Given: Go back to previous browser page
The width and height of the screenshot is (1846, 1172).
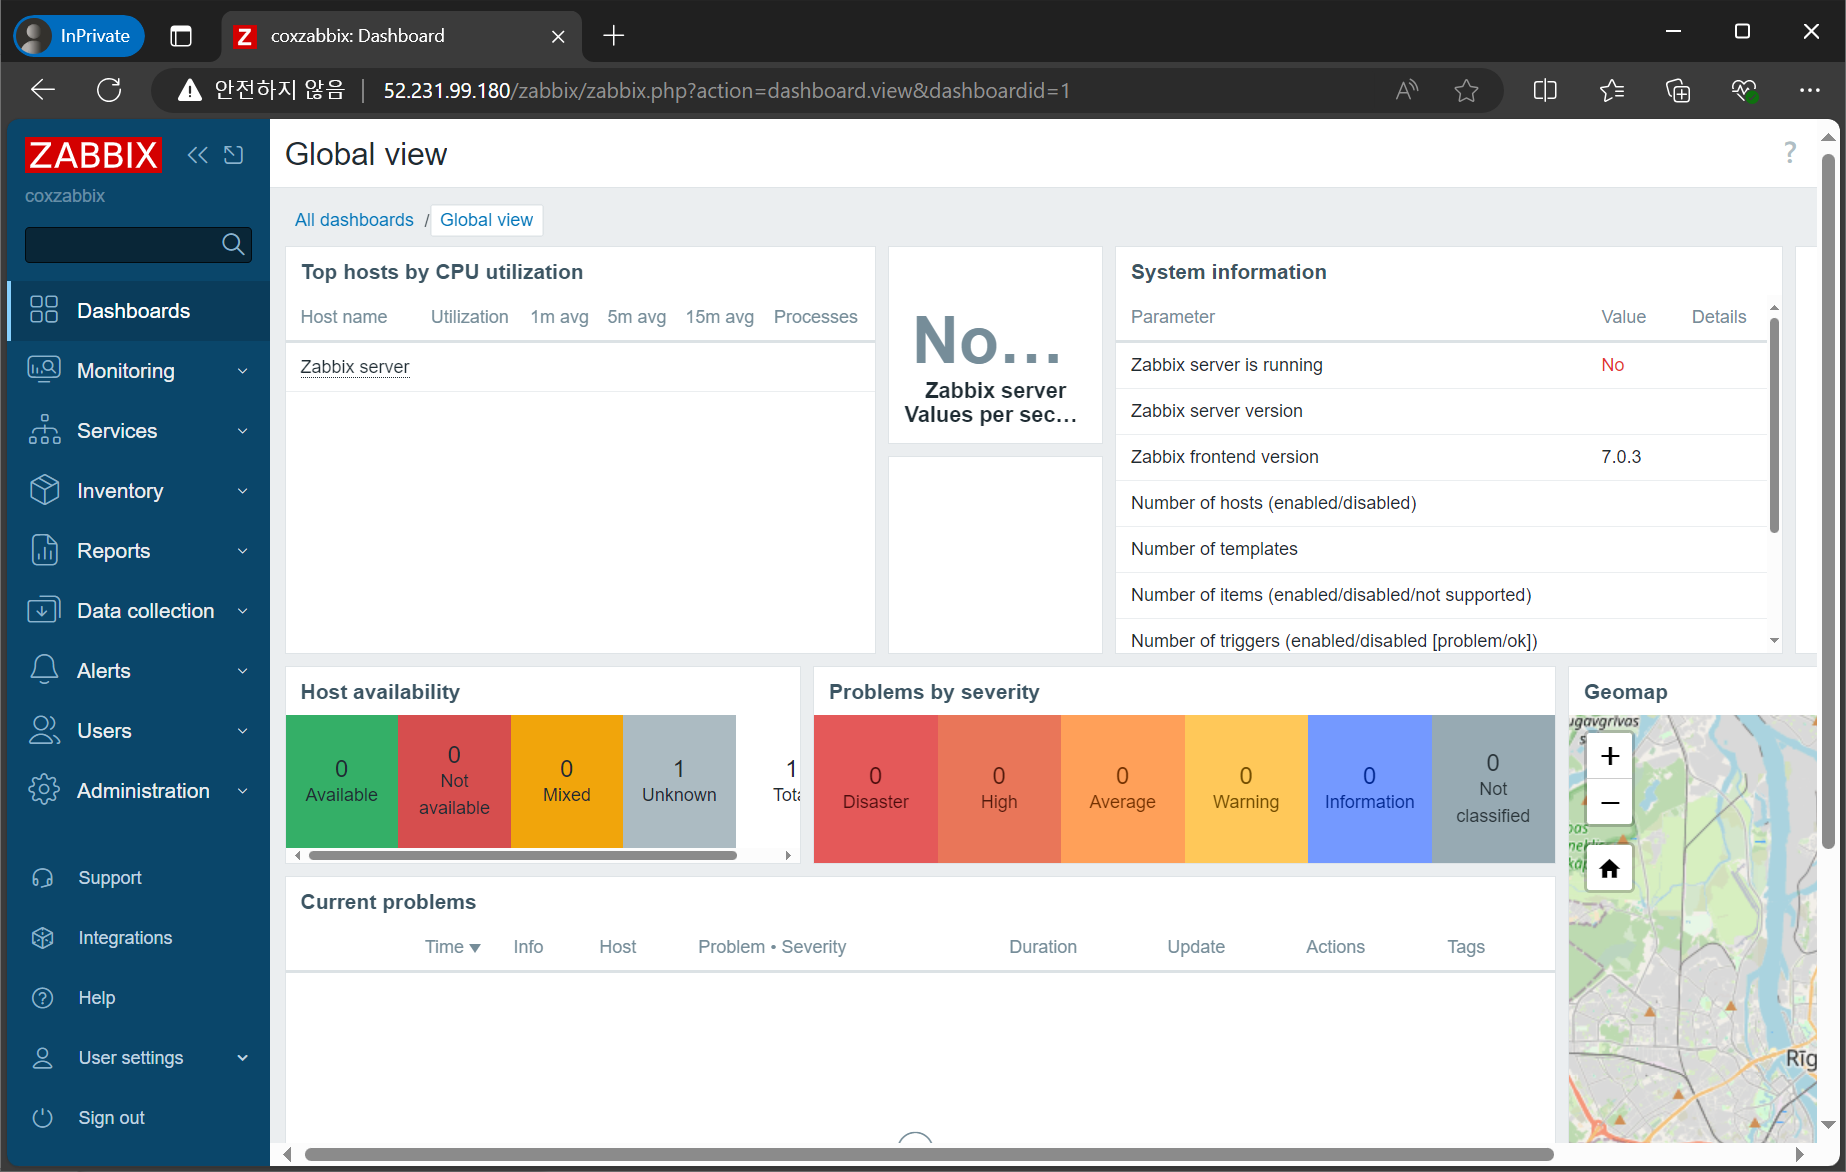Looking at the screenshot, I should (x=43, y=90).
